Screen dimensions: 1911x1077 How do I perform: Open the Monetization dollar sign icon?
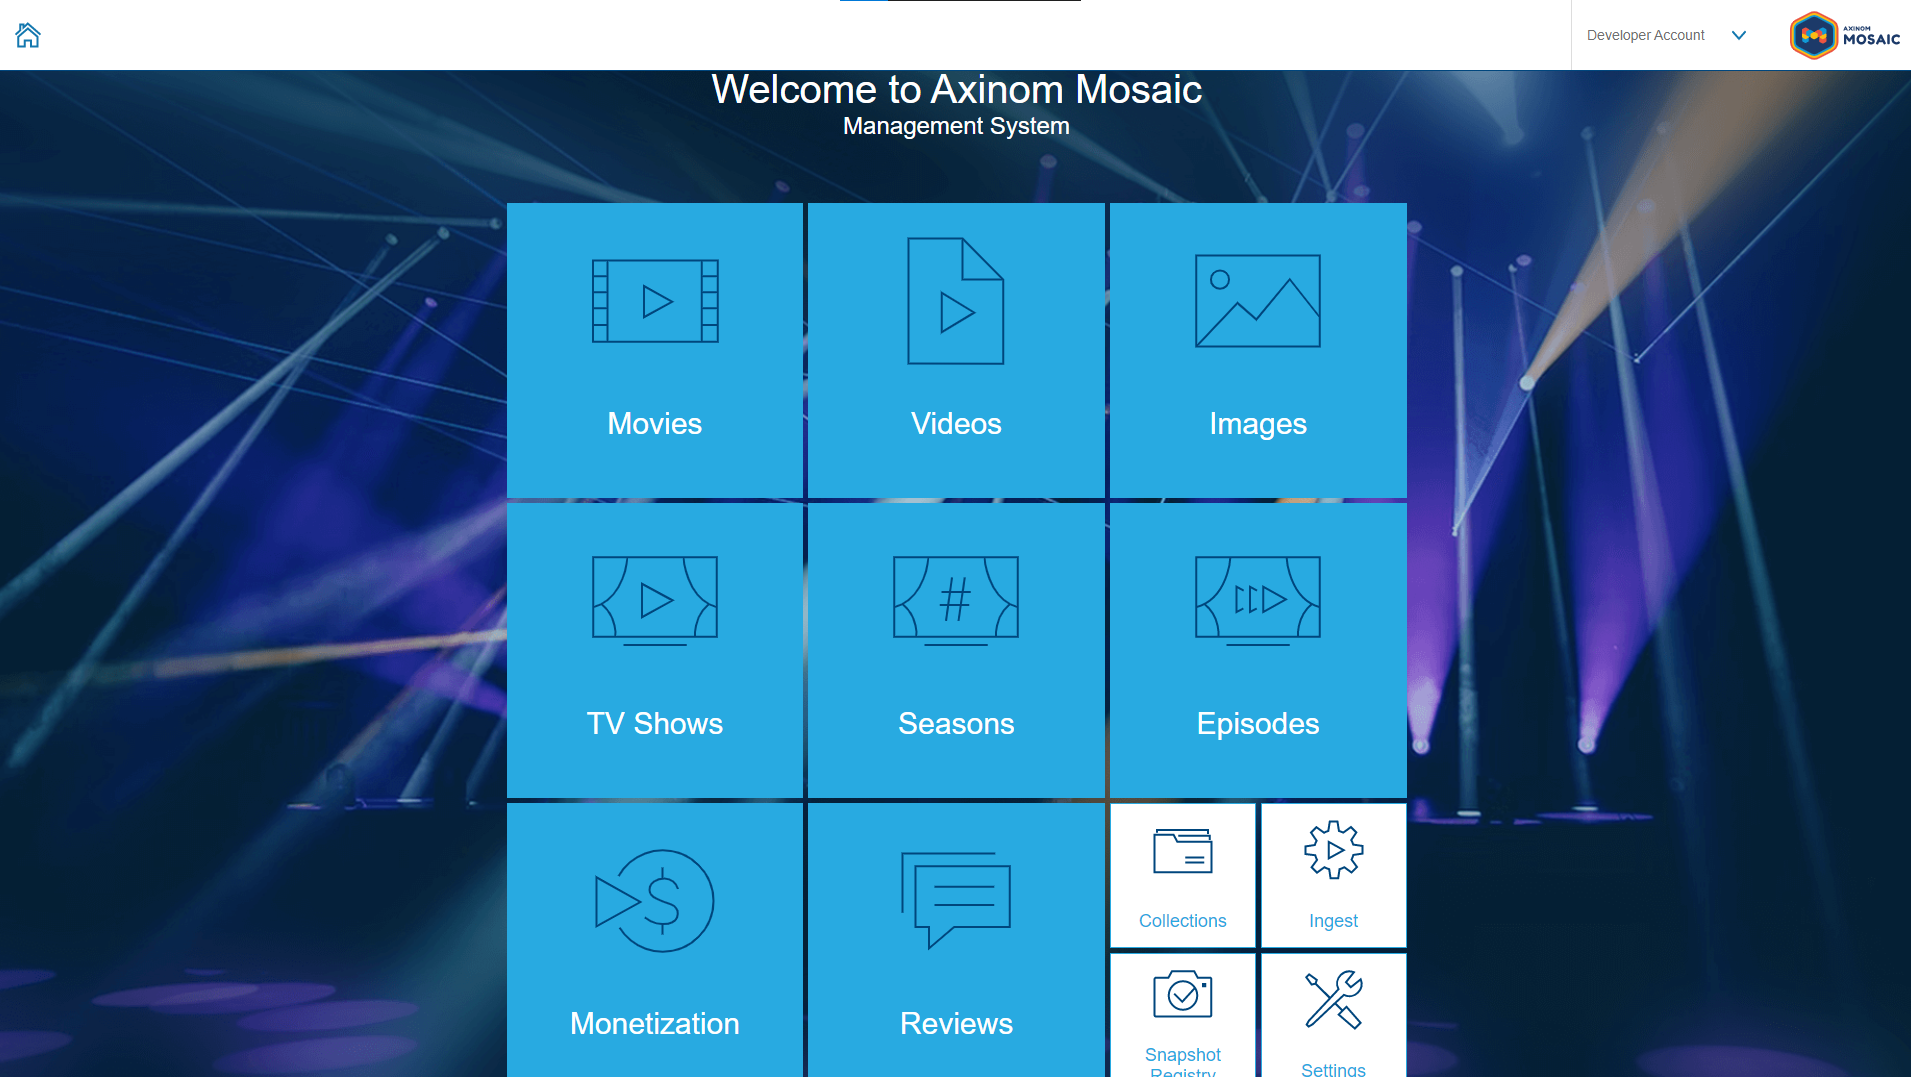(655, 901)
